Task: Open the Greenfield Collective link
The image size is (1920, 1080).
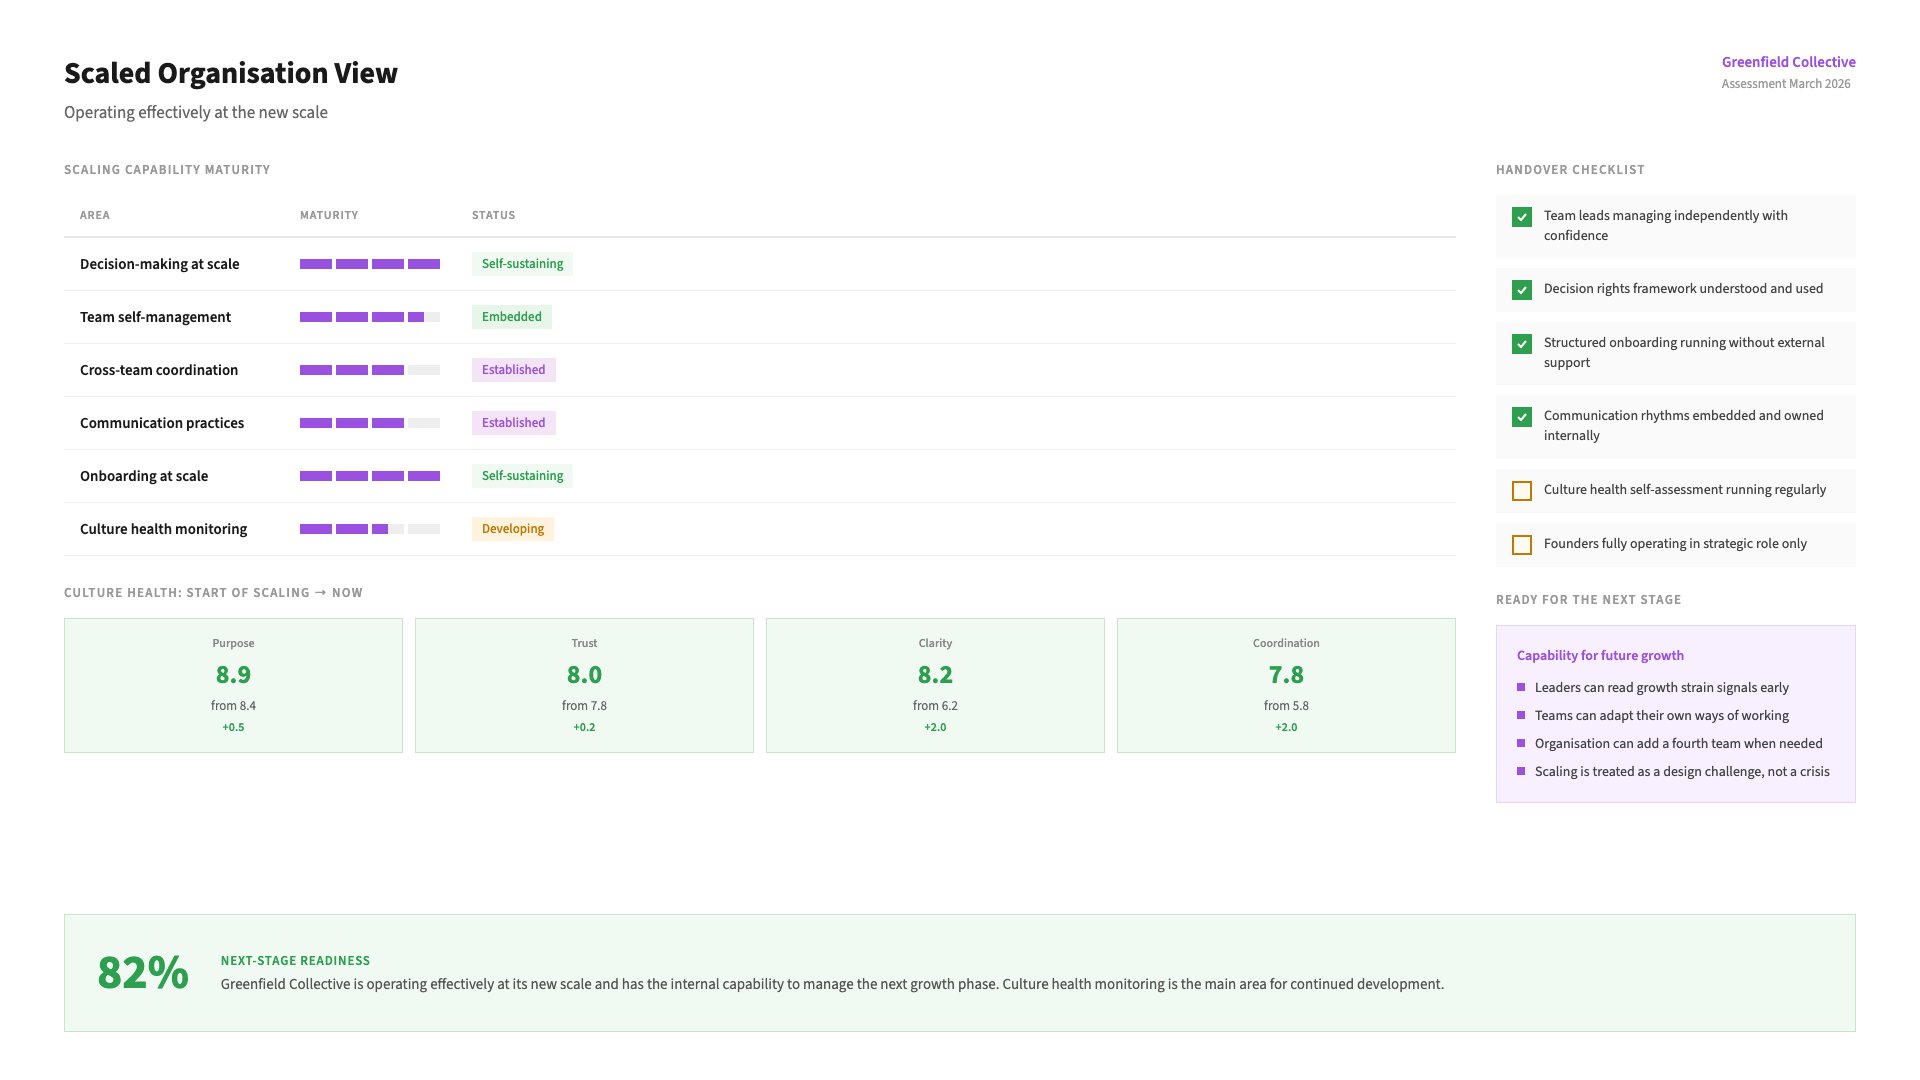Action: coord(1788,62)
